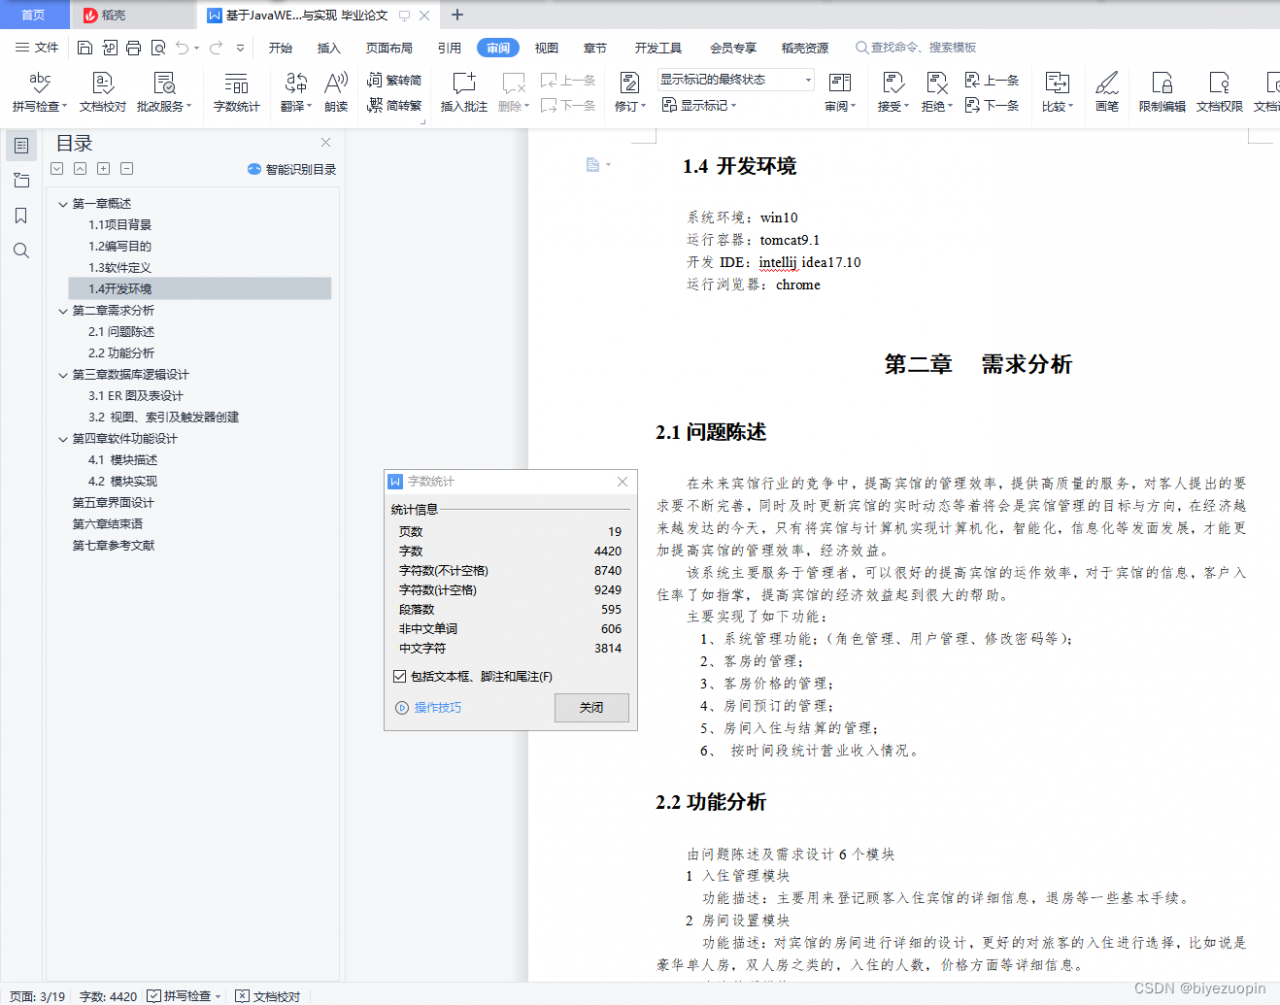Screen dimensions: 1280x1005
Task: Toggle the checkbox icon atop the 目录 panel
Action: 56,168
